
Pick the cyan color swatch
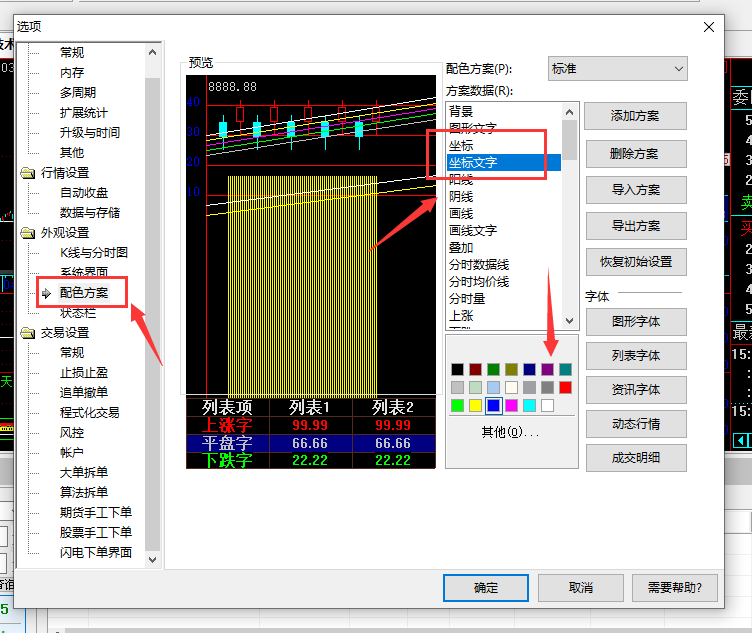pos(529,406)
